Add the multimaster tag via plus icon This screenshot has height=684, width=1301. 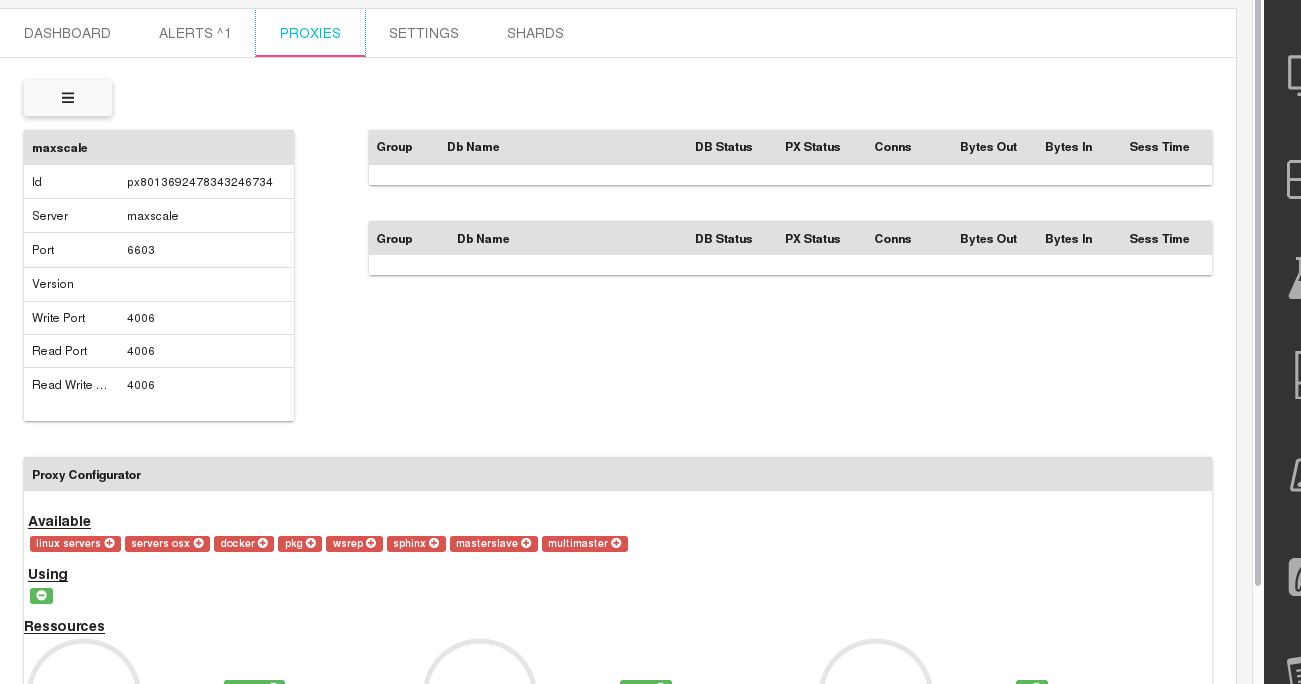pos(617,544)
